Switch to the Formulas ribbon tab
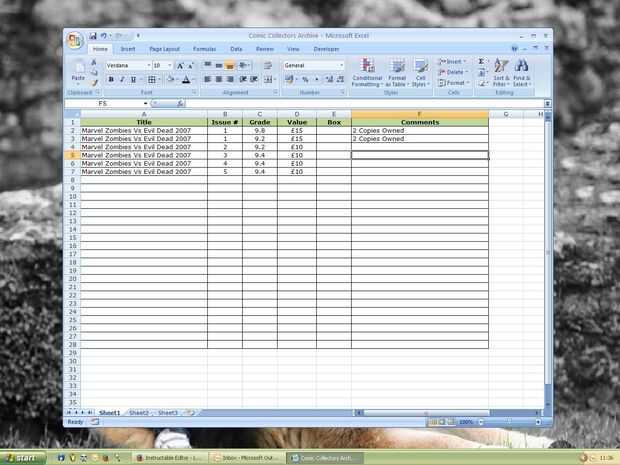Image resolution: width=620 pixels, height=465 pixels. [x=204, y=49]
